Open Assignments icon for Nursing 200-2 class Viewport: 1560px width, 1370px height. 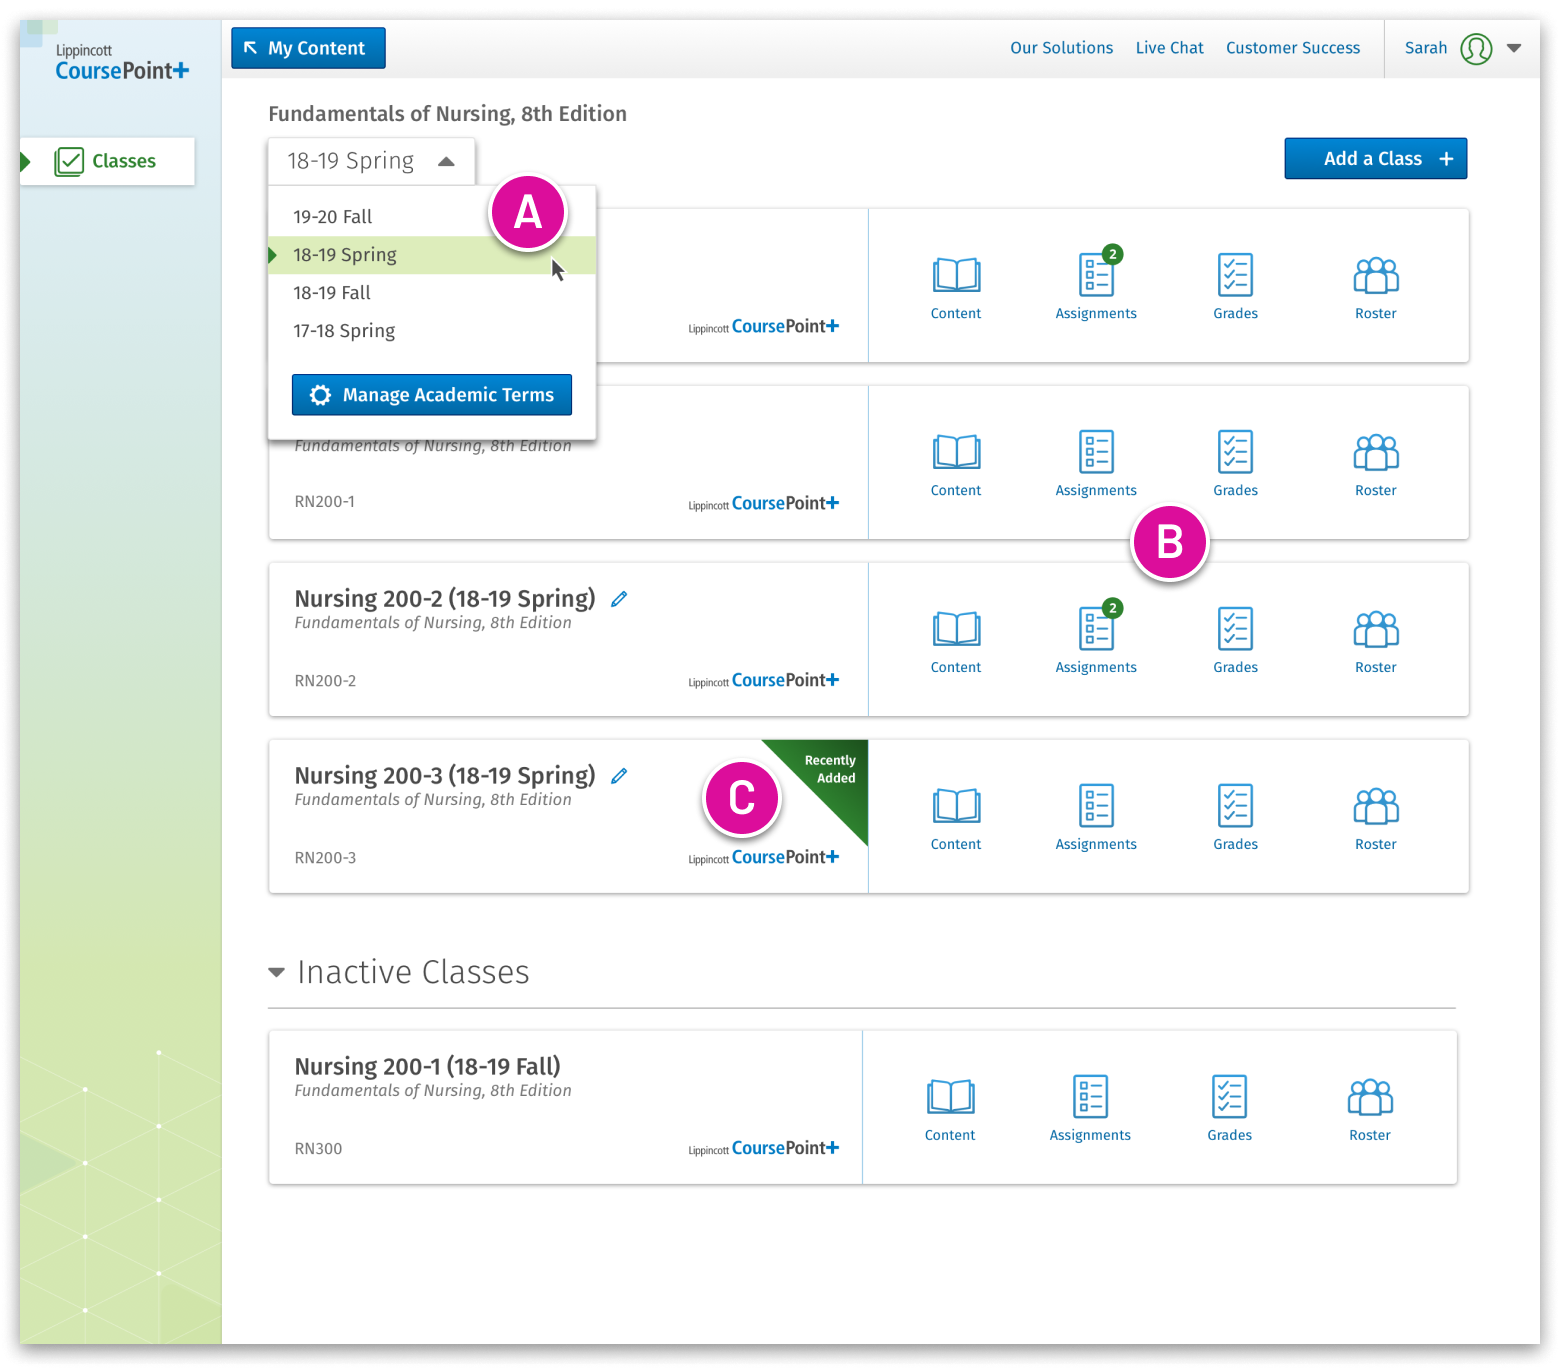point(1096,640)
